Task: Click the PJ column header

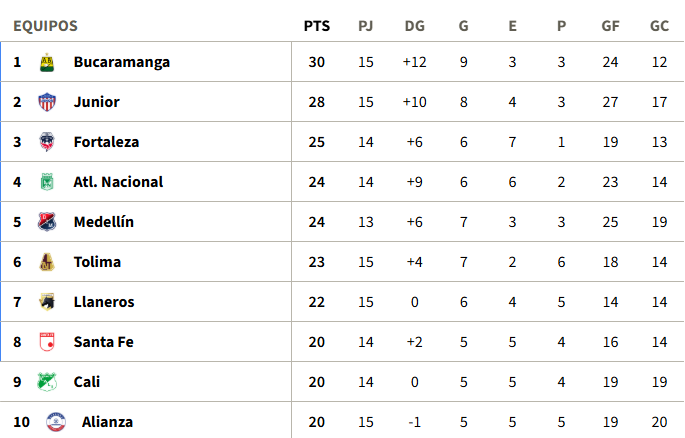Action: pyautogui.click(x=366, y=26)
